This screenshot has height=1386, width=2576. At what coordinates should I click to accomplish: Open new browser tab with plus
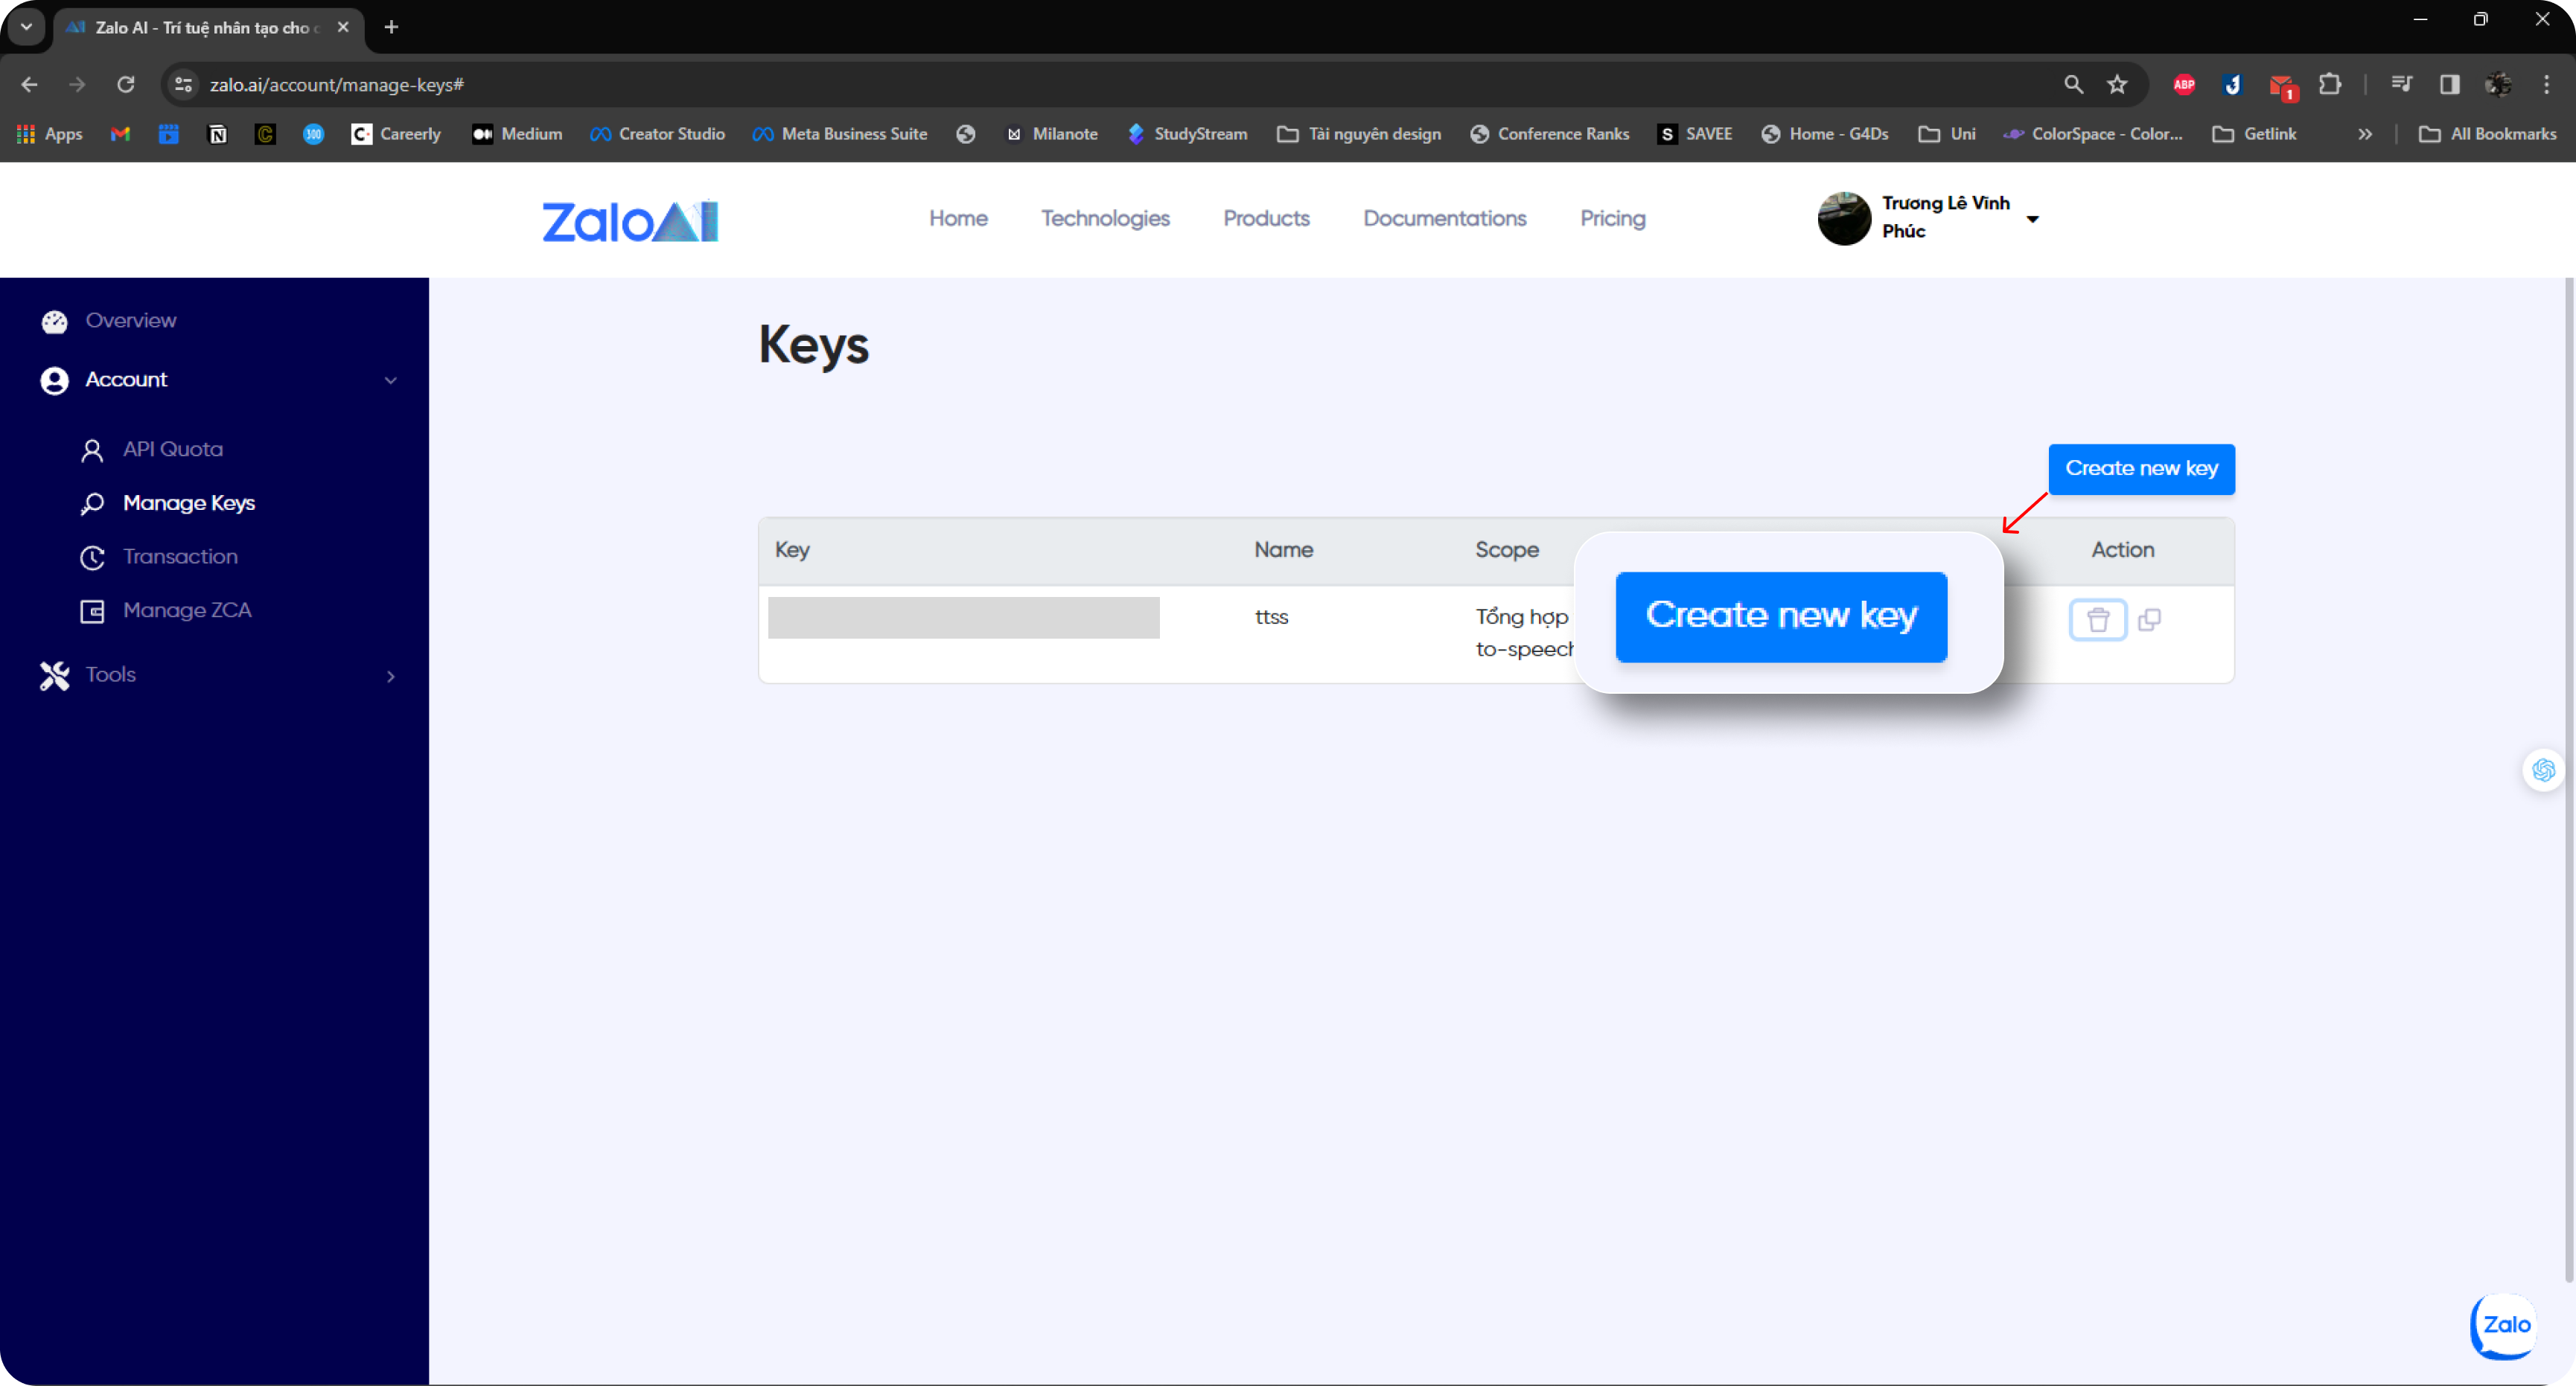pyautogui.click(x=391, y=27)
